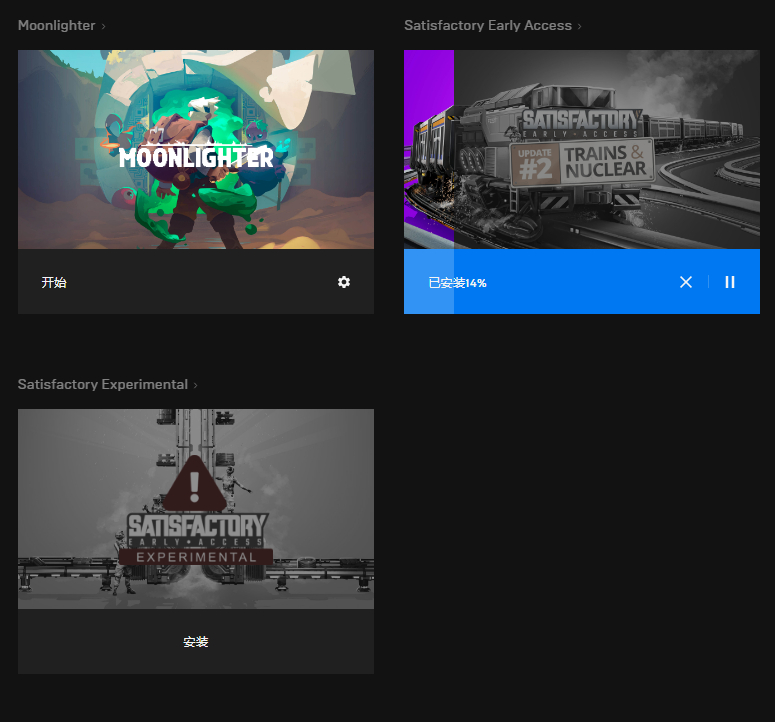Viewport: 775px width, 722px height.
Task: Click the 已安装14% progress label
Action: coord(457,283)
